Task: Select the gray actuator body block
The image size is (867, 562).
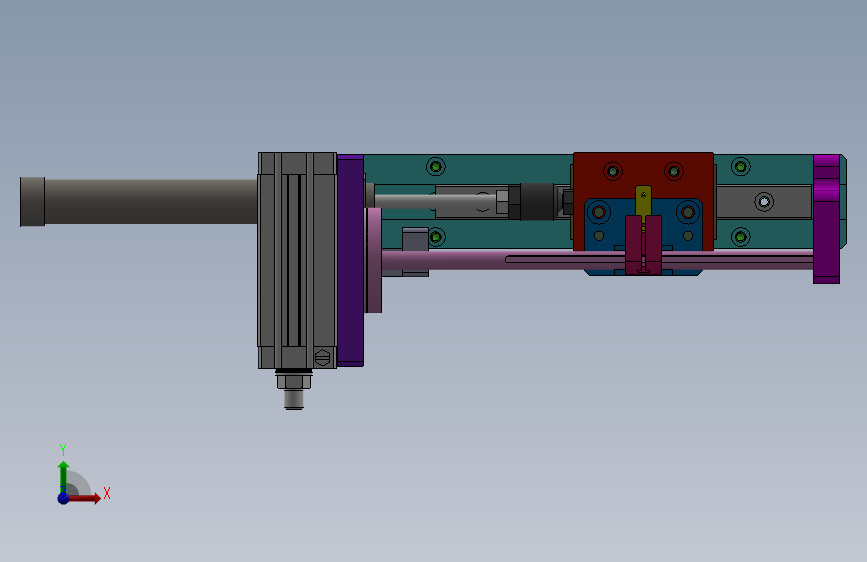Action: (297, 260)
